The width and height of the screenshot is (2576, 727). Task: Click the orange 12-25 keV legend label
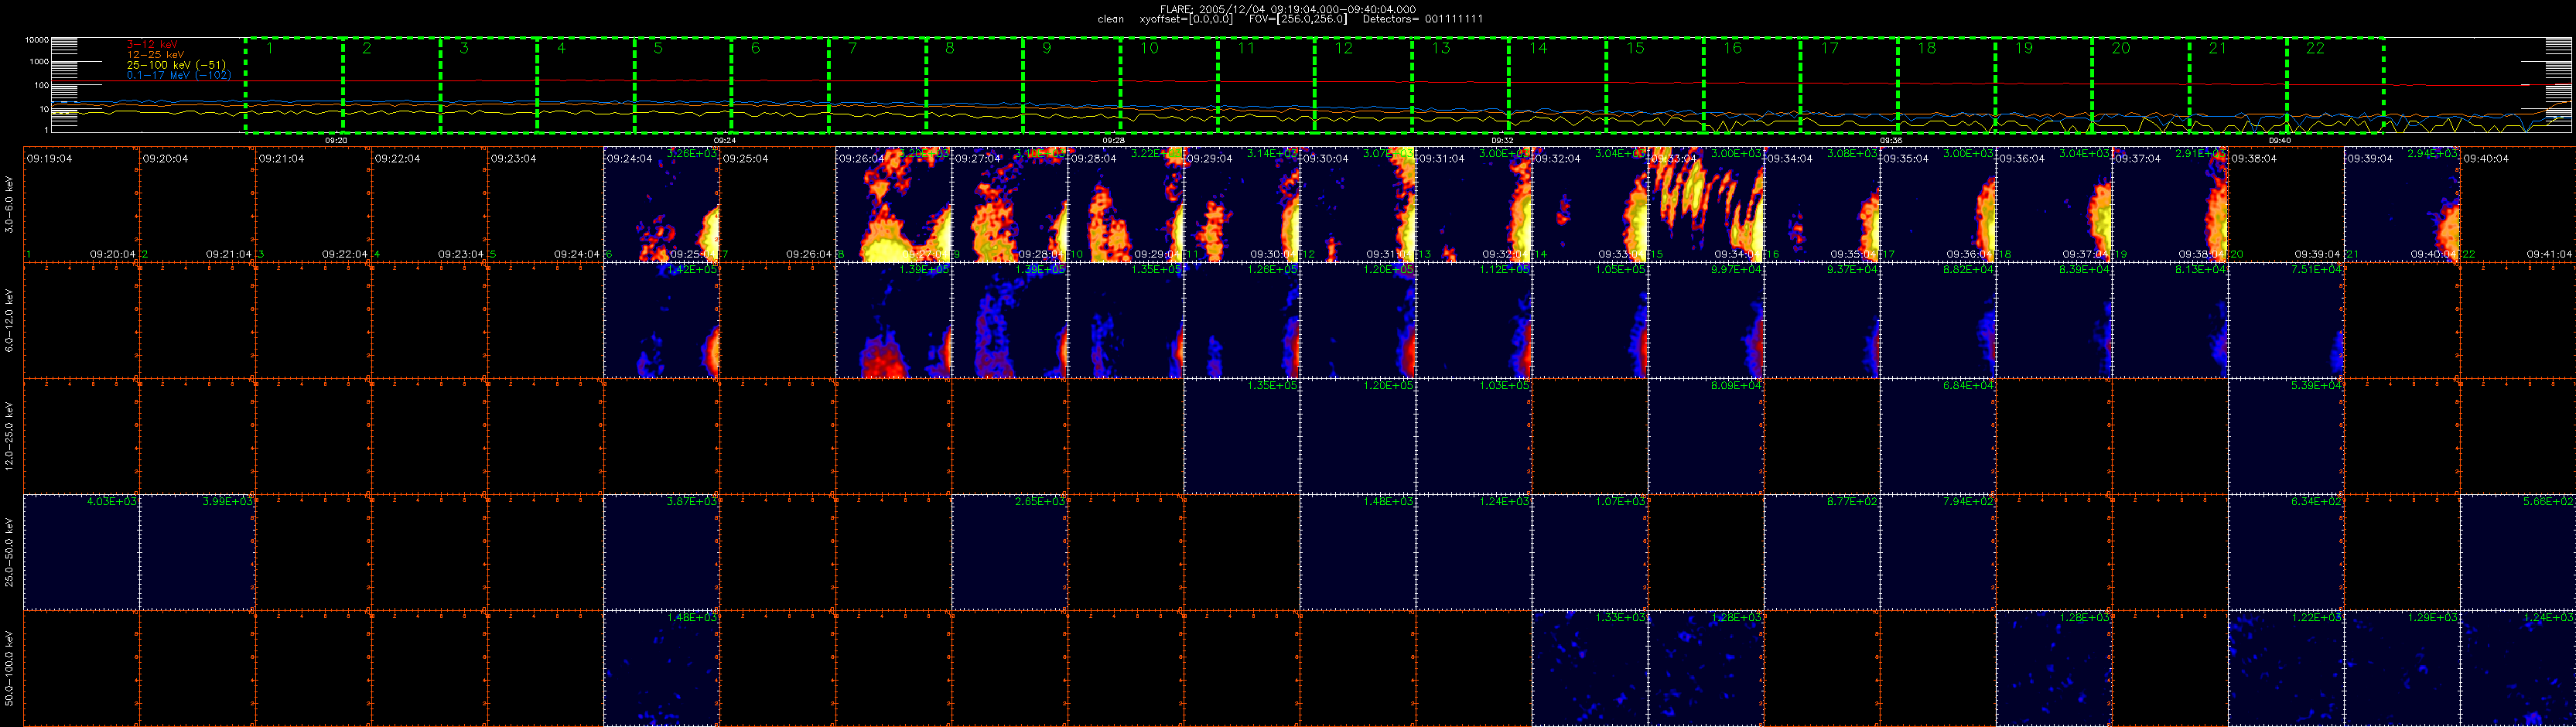point(155,55)
